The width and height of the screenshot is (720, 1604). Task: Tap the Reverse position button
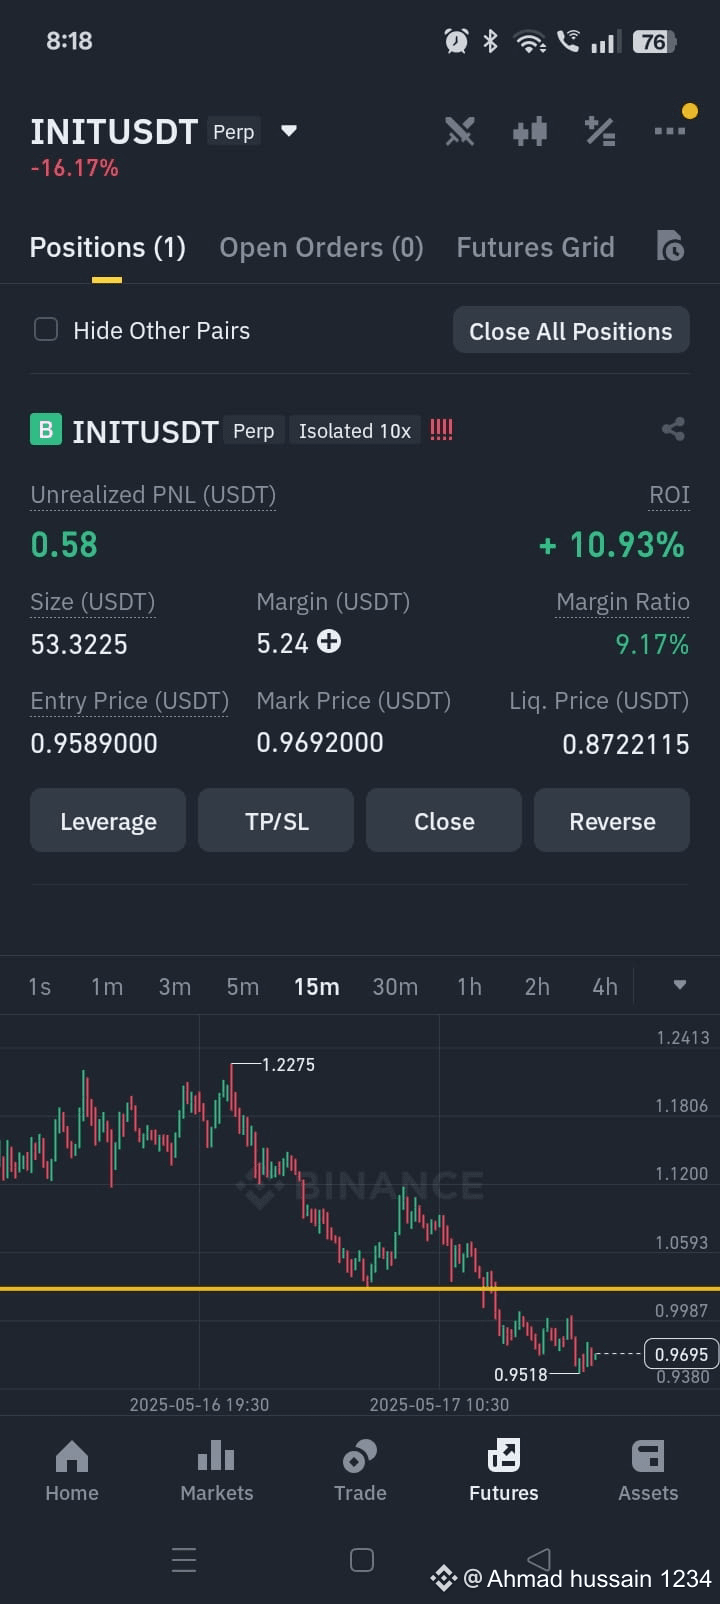click(612, 821)
